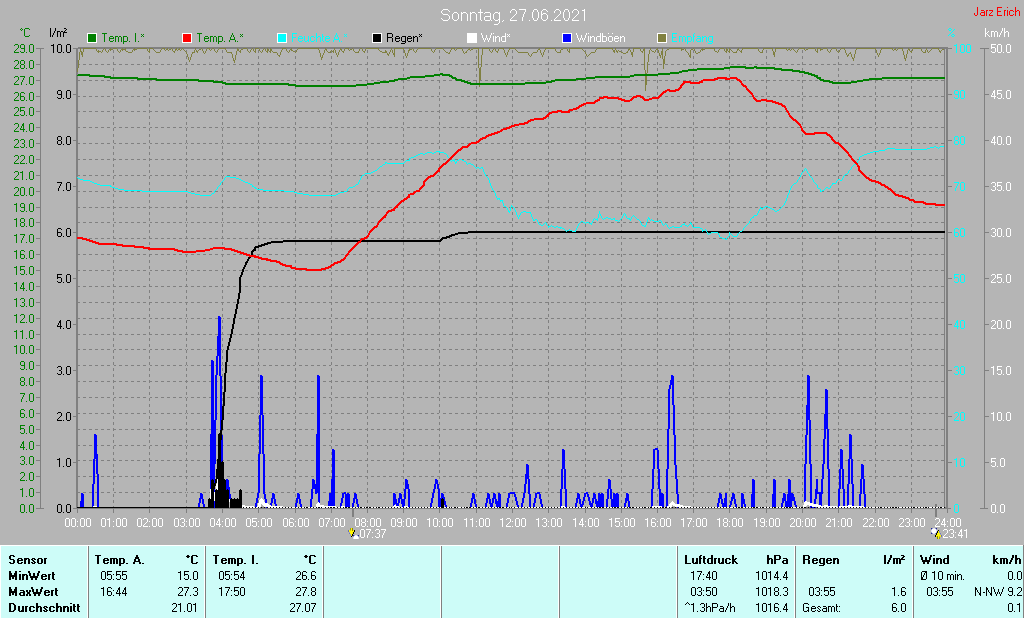Click the l/m² axis unit label above chart
The width and height of the screenshot is (1024, 618).
tap(58, 33)
